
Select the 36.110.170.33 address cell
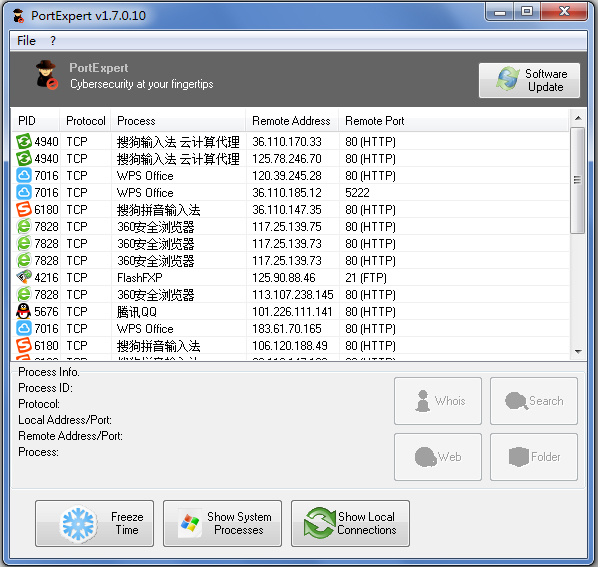pyautogui.click(x=287, y=141)
